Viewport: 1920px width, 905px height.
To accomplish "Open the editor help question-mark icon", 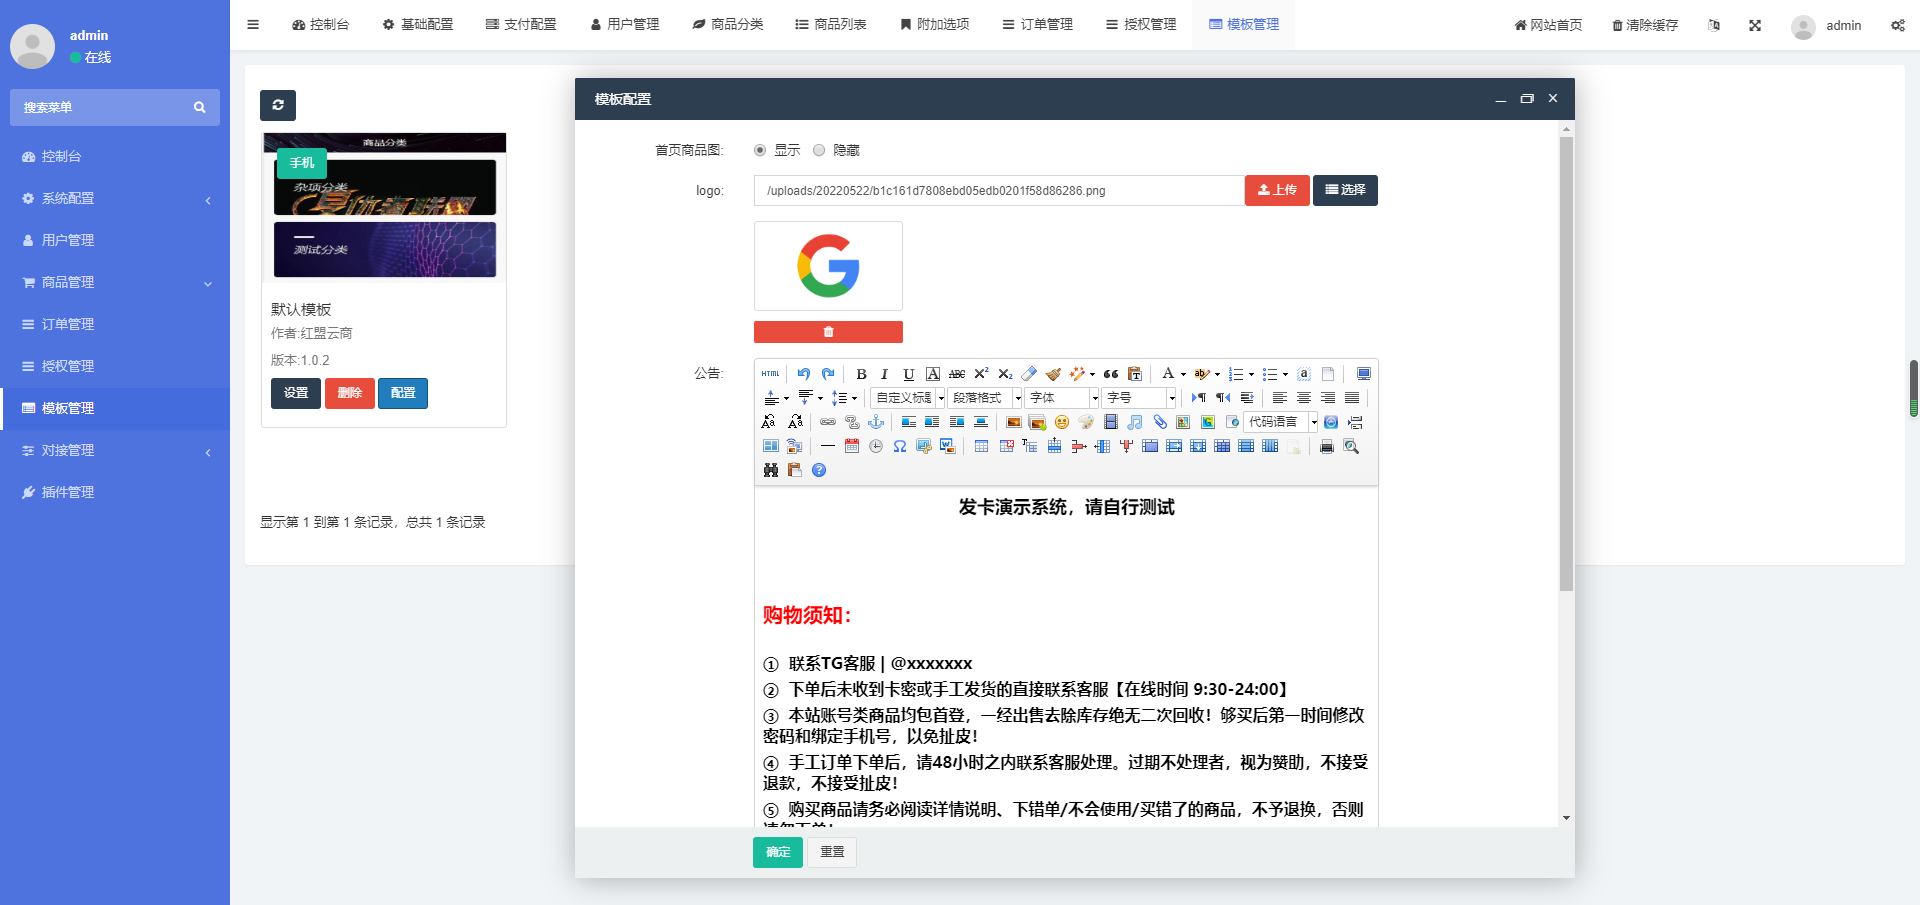I will tap(819, 470).
